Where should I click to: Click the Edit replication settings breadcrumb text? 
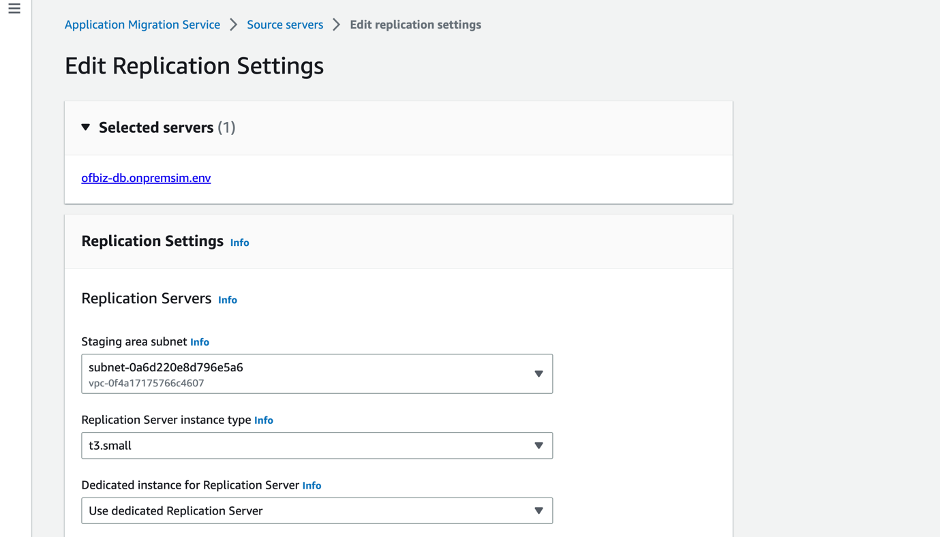coord(415,25)
